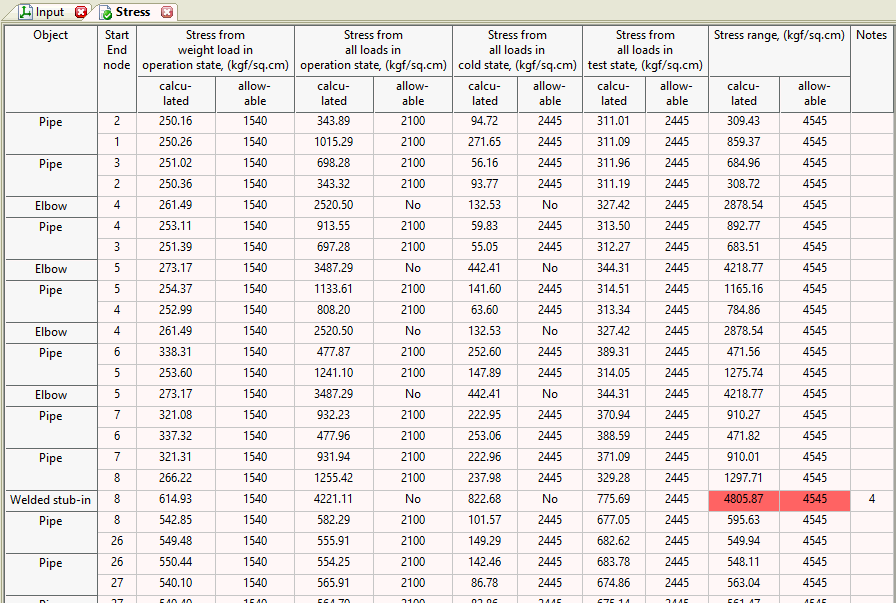Click the value 697.28 cell
The image size is (896, 603).
pyautogui.click(x=334, y=247)
